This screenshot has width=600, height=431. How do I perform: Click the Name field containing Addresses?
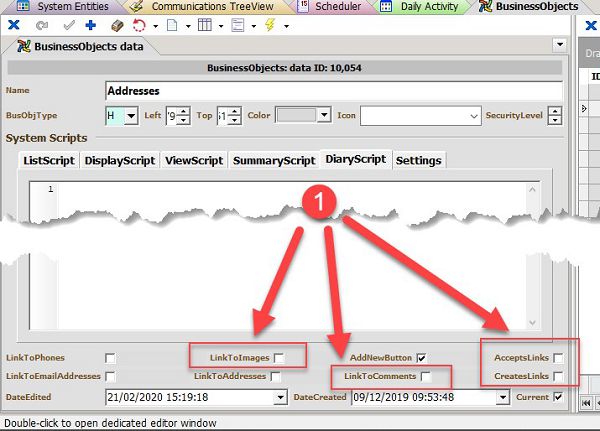(340, 91)
